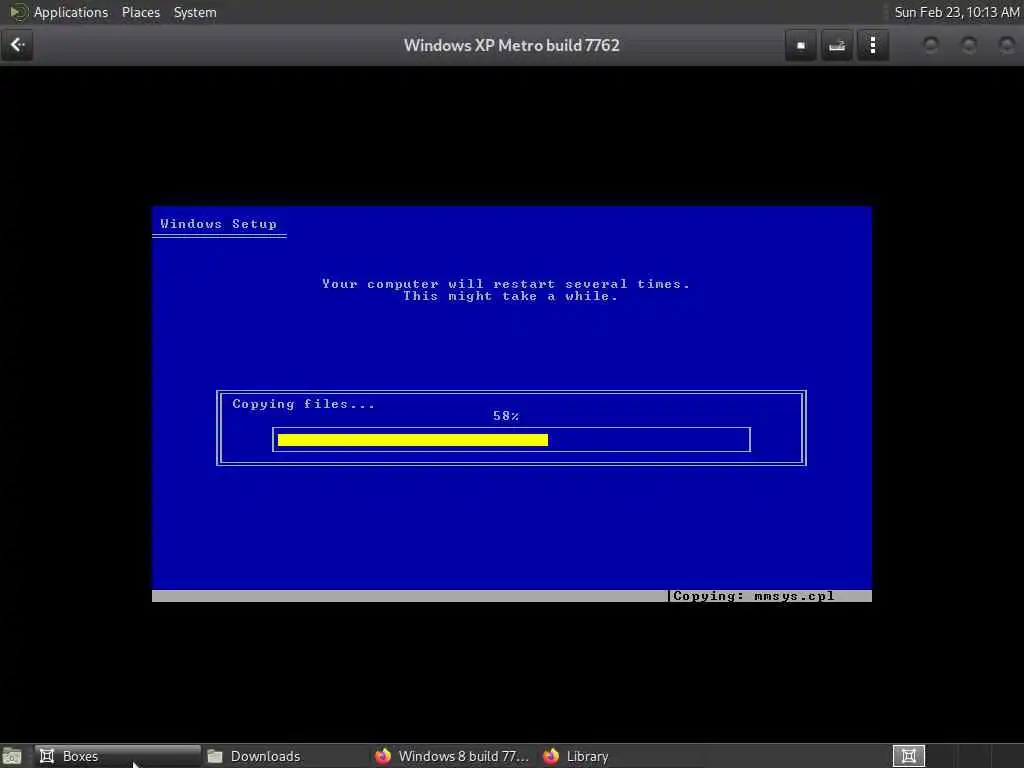Click the show desktop icon in bottom panel
Screen dimensions: 1024x768
click(x=12, y=756)
